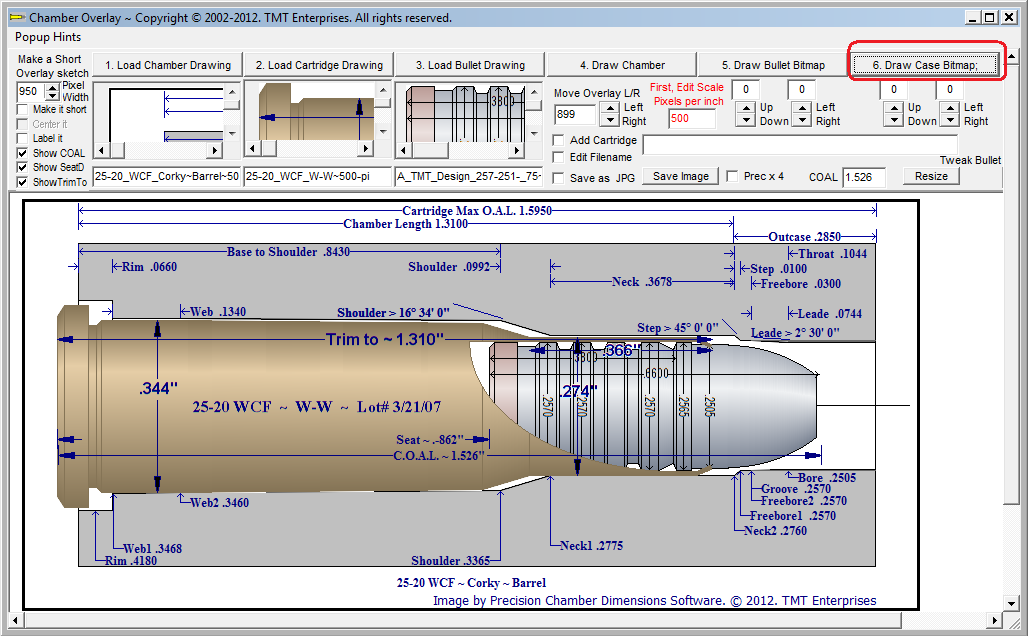Click the cartridge filename field 25-20_WCF_W-W~500-pi

(x=318, y=176)
